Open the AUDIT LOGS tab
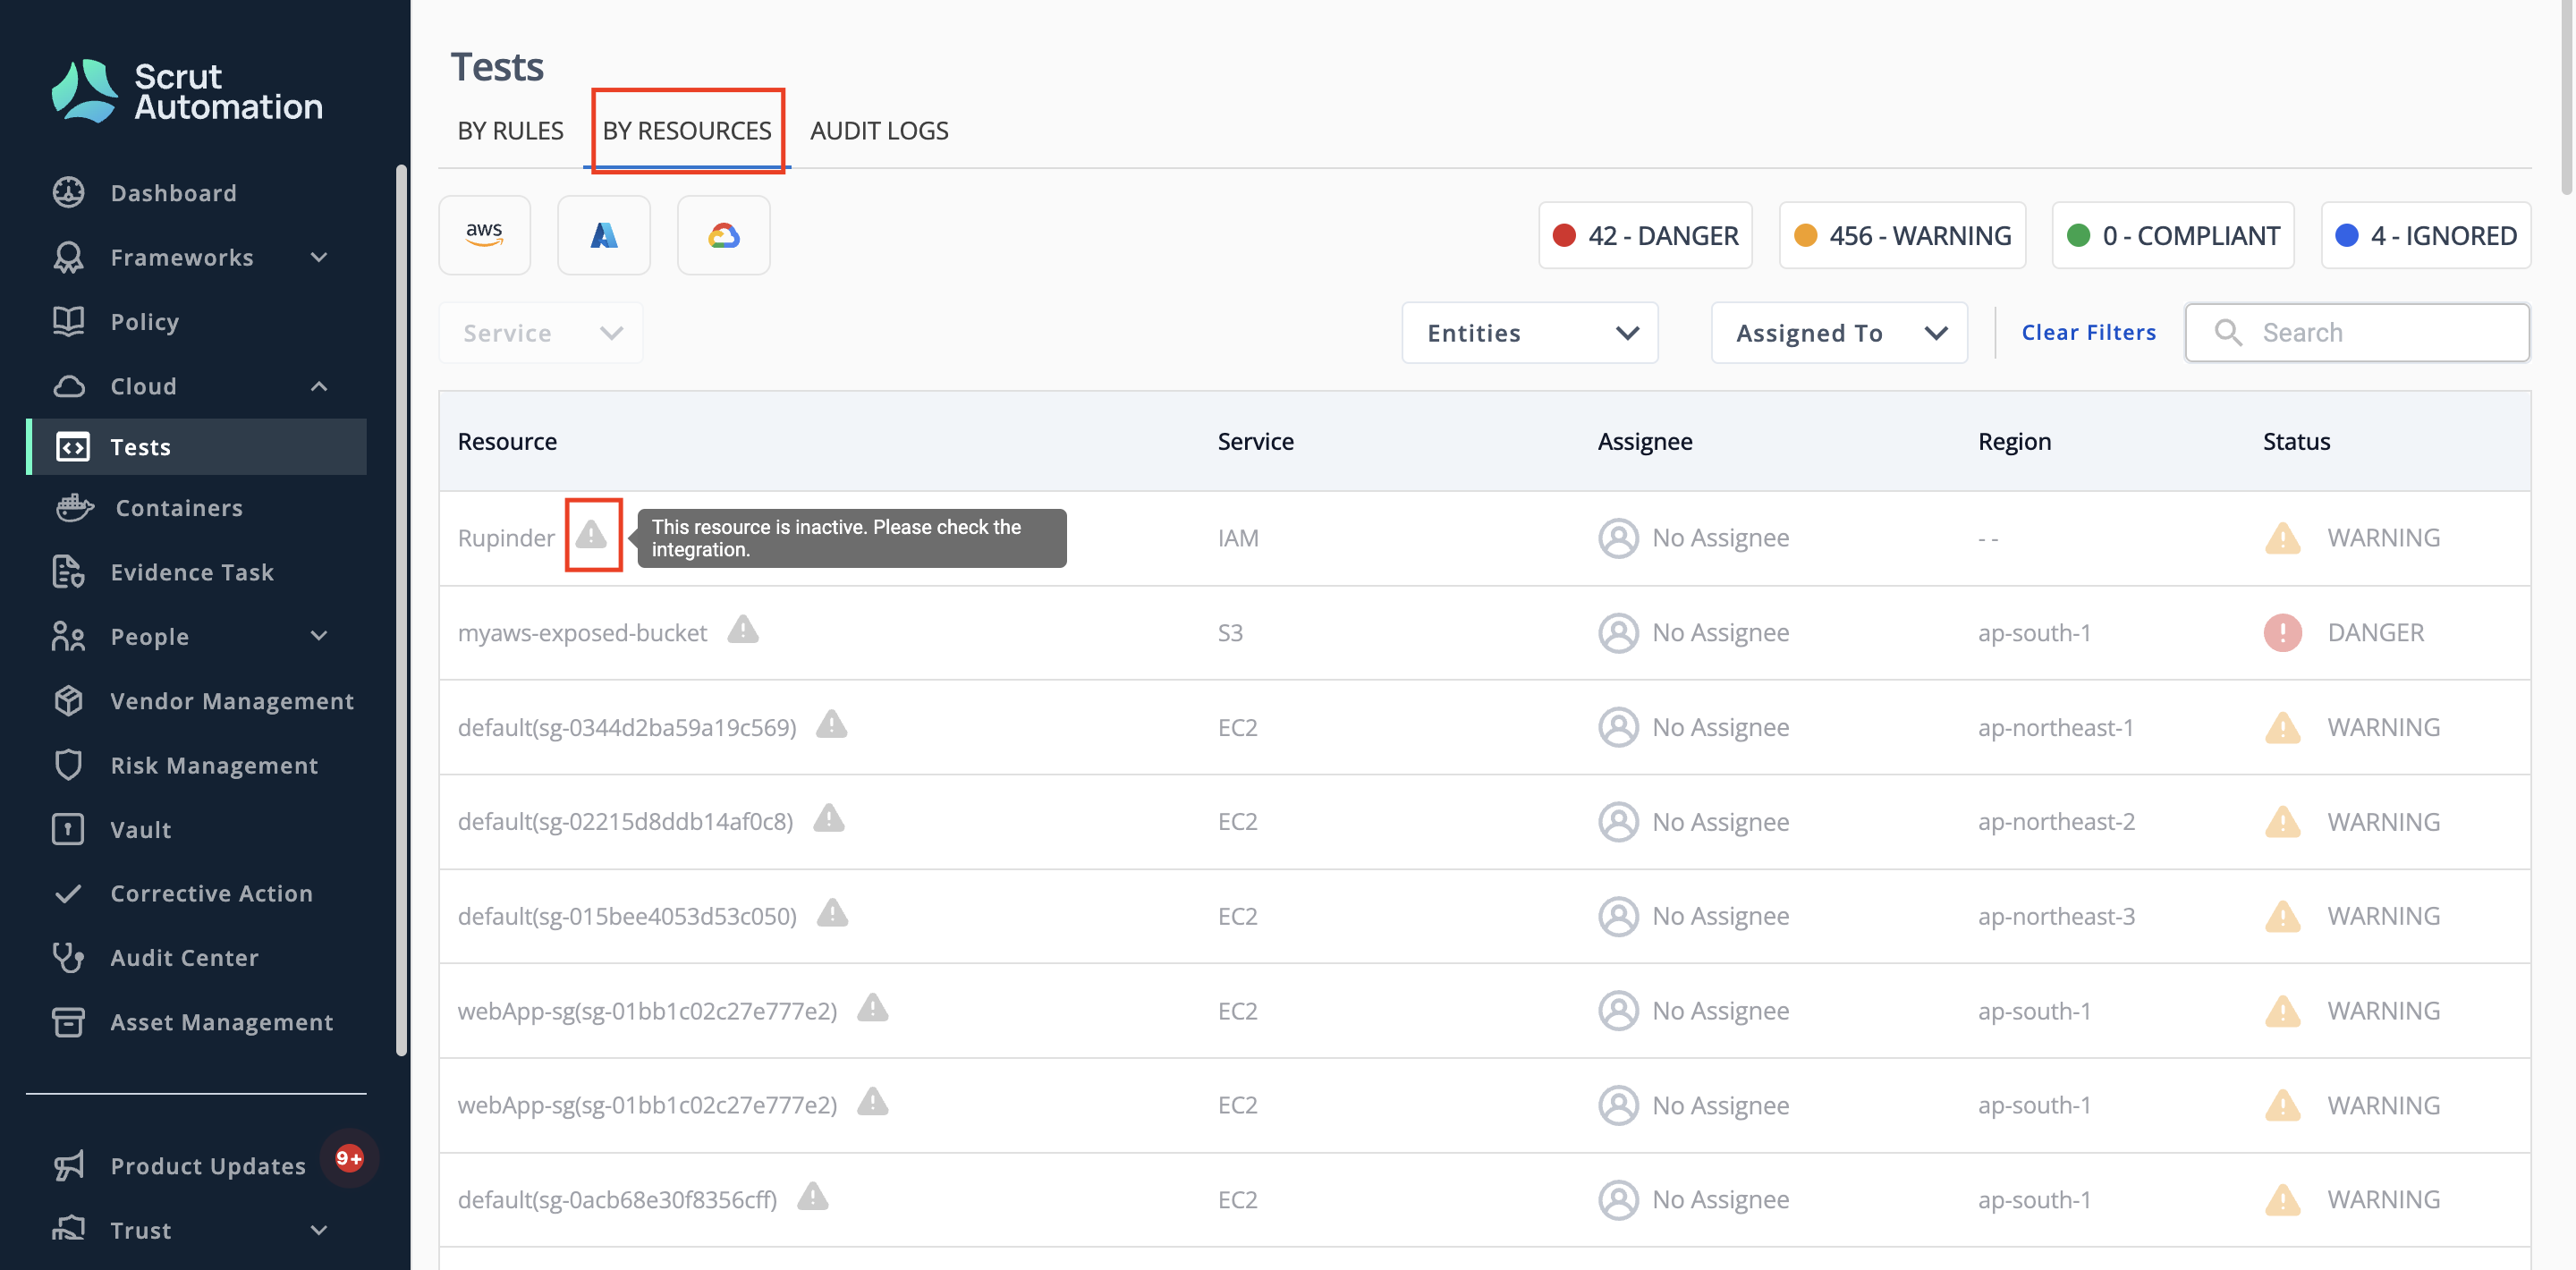 [x=879, y=130]
